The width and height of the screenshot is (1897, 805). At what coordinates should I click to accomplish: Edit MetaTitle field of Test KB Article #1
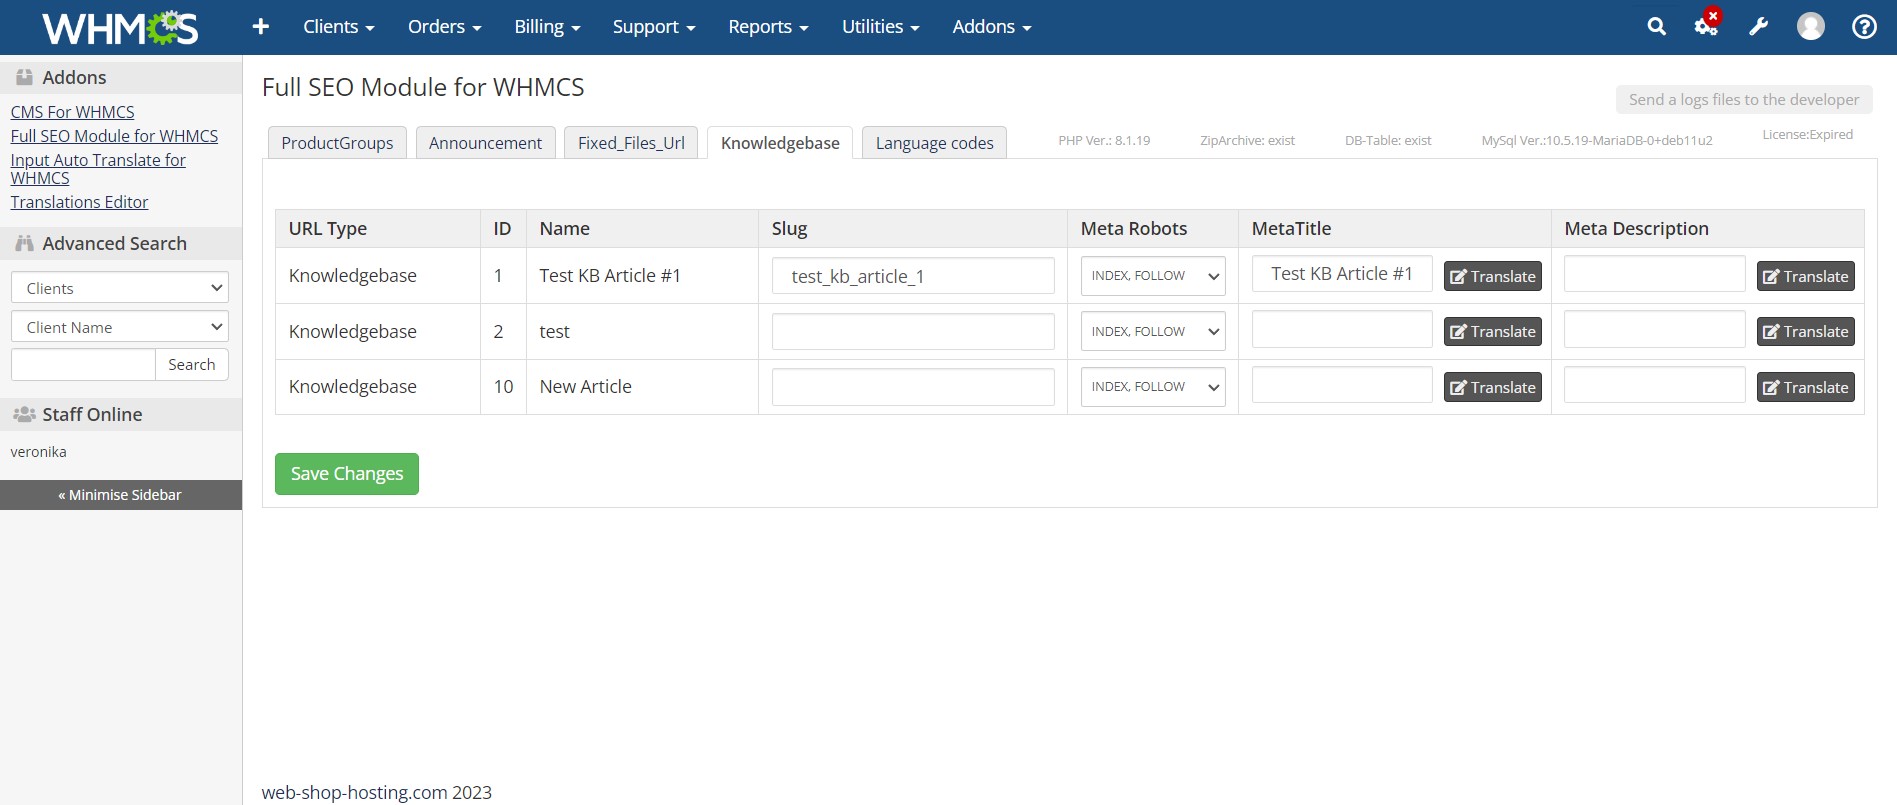[x=1342, y=274]
